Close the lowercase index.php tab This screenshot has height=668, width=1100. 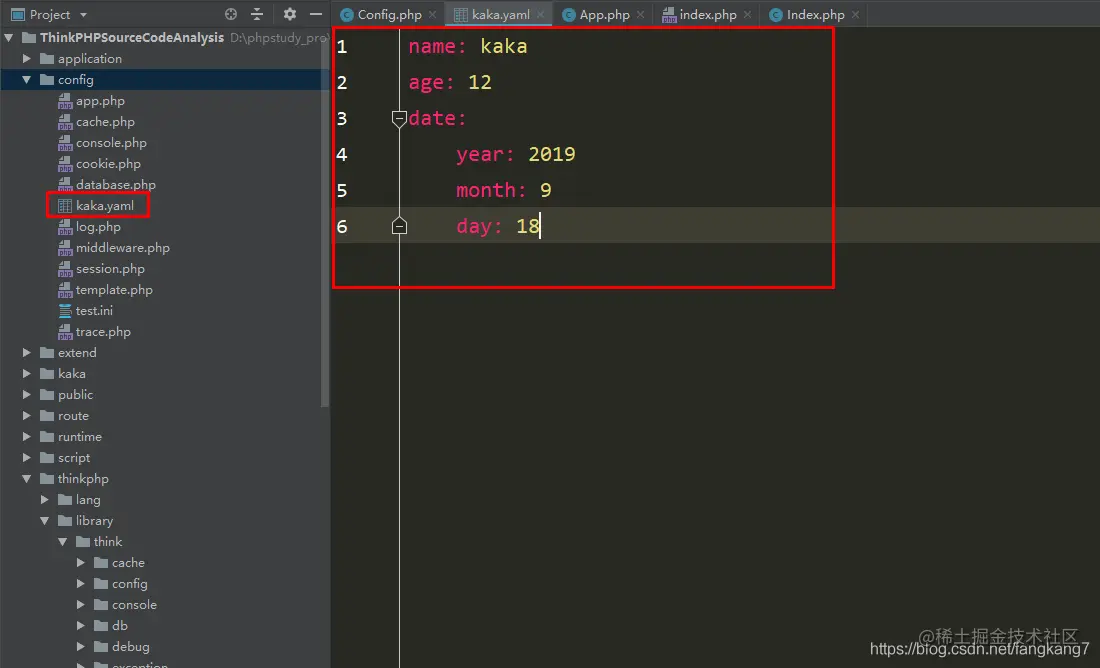click(747, 15)
